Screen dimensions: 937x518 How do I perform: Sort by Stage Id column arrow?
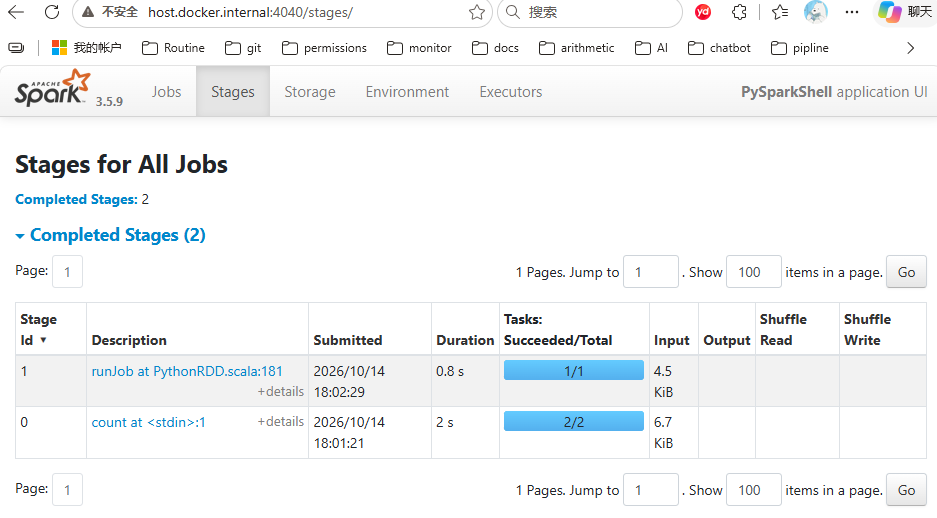click(43, 340)
